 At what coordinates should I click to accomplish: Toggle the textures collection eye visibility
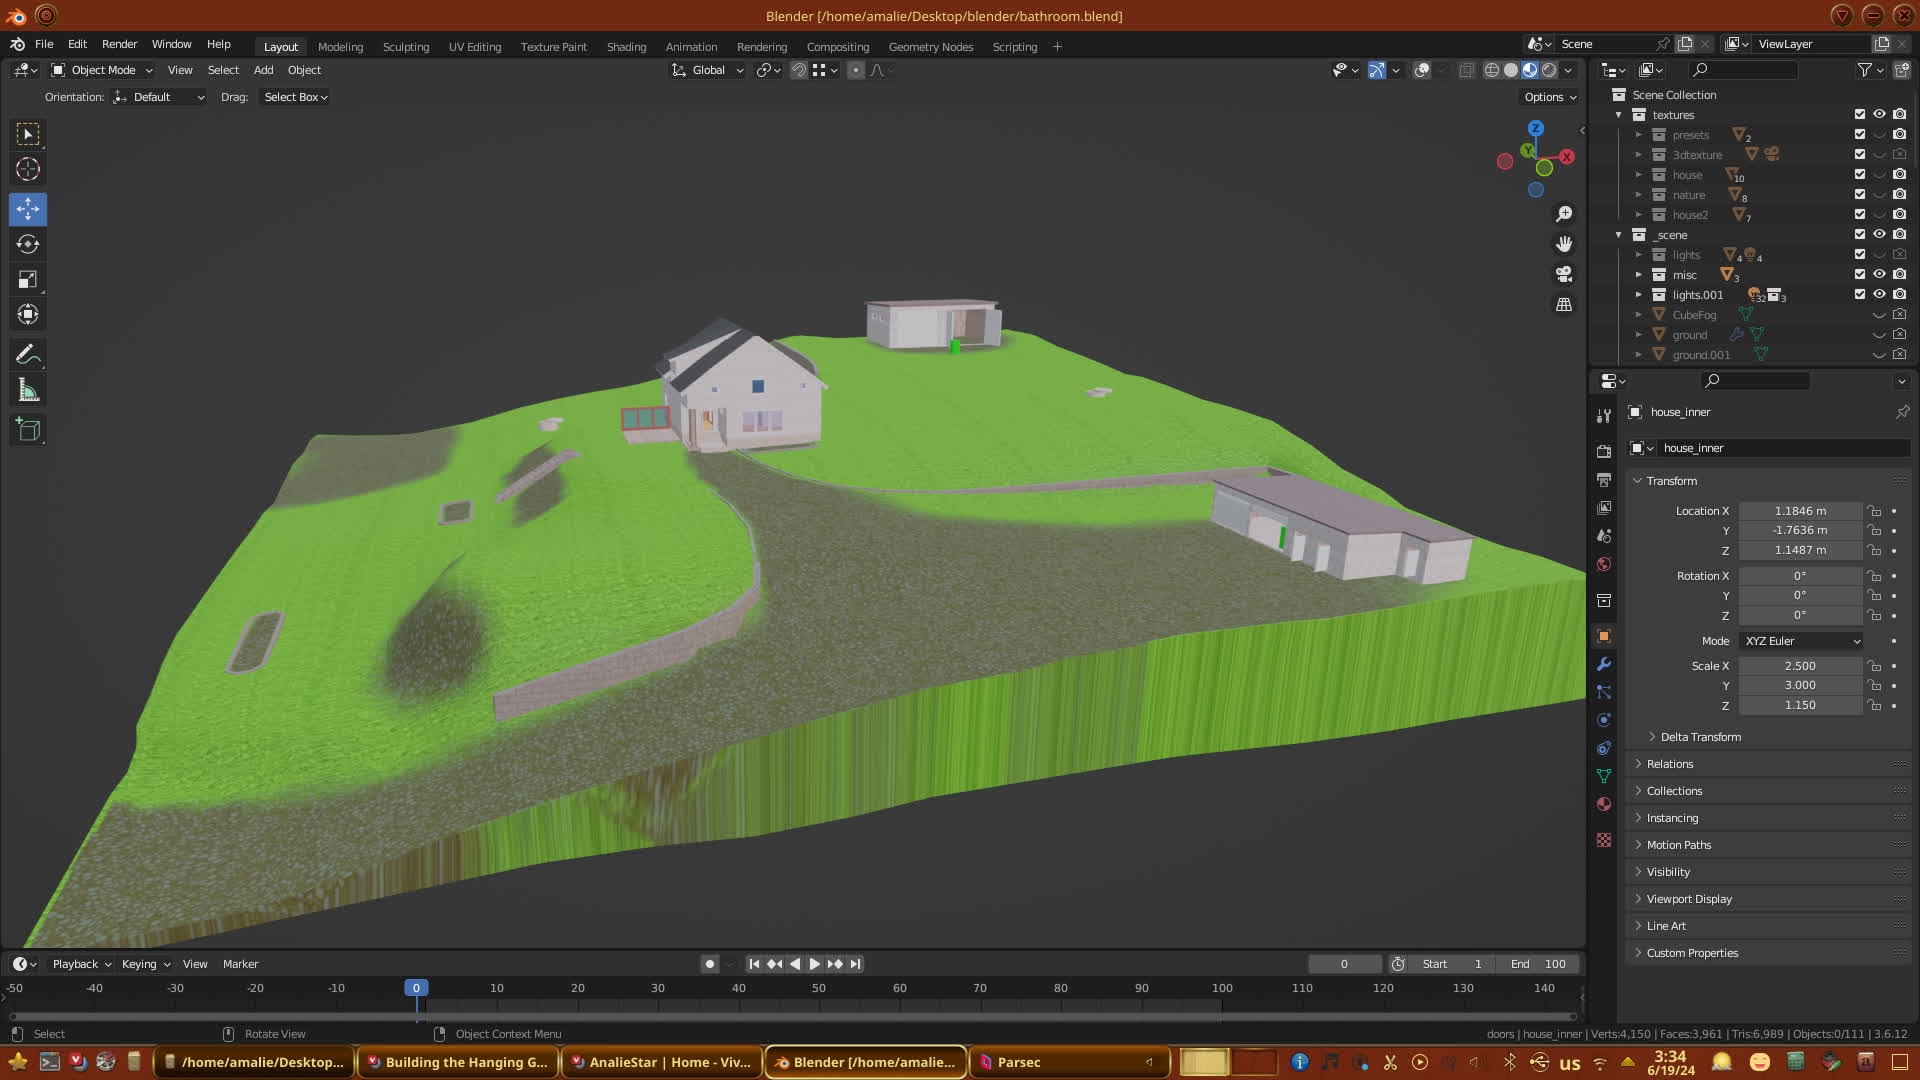point(1879,115)
